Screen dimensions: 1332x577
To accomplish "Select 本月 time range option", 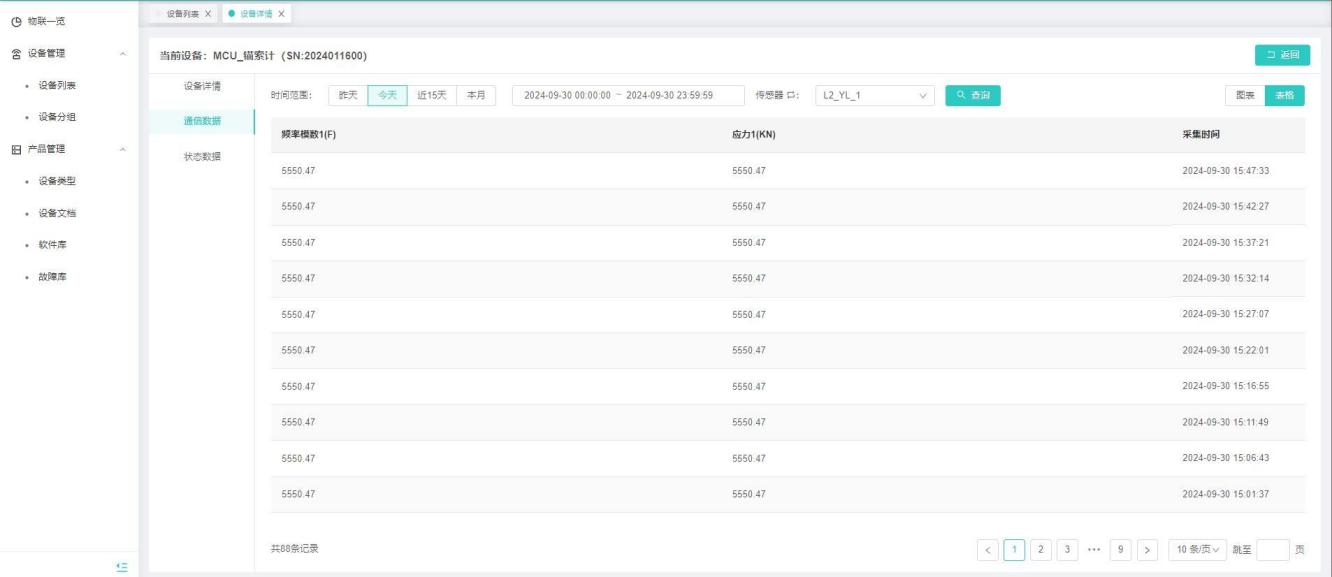I will click(476, 95).
